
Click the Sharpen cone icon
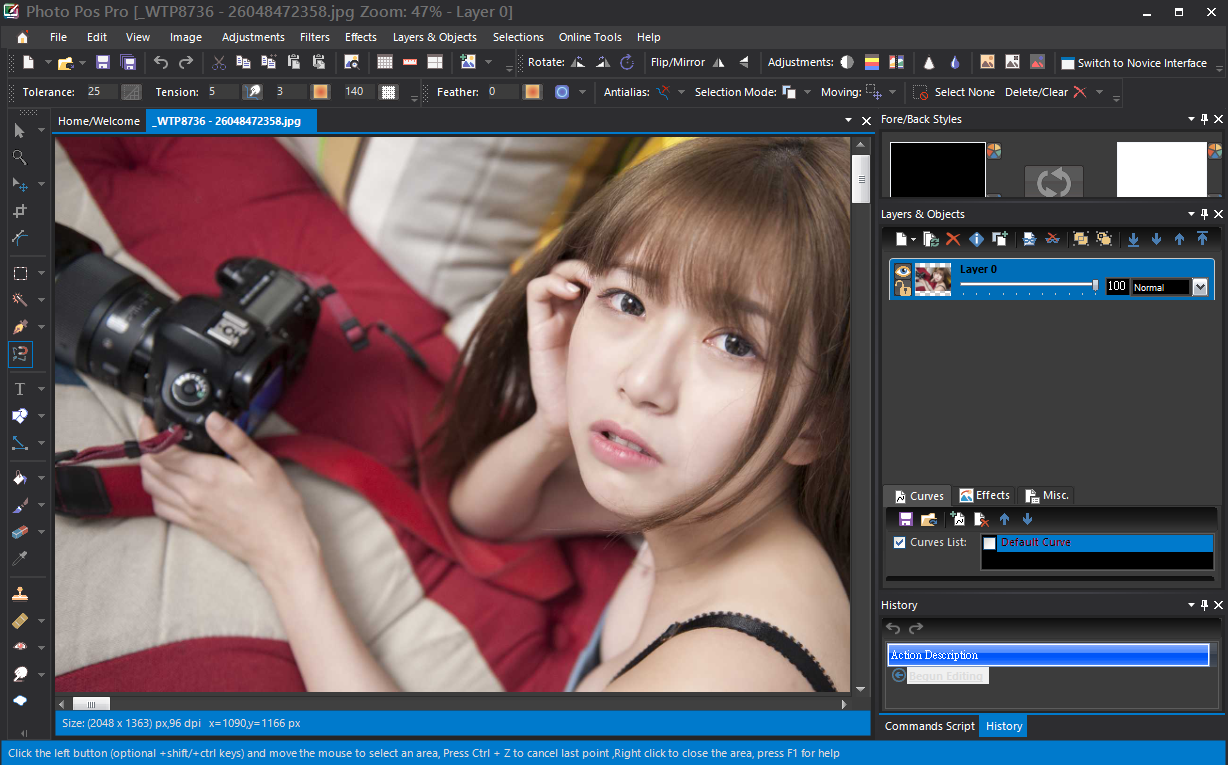(x=929, y=62)
